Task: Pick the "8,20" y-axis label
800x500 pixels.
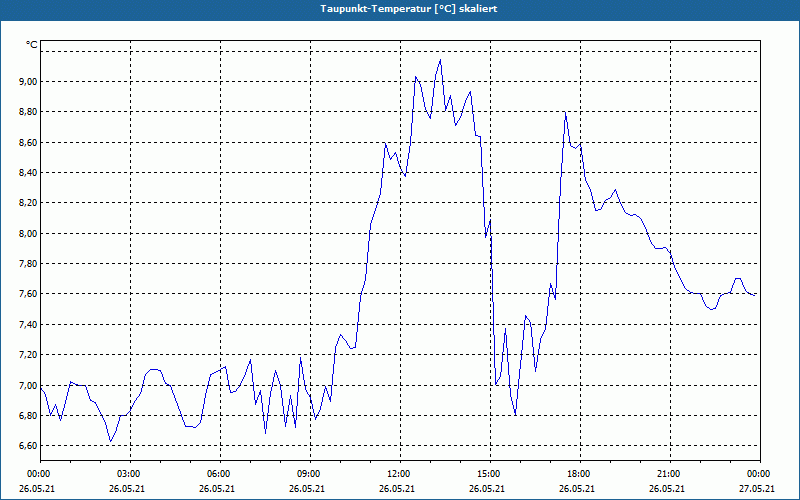Action: pos(28,203)
